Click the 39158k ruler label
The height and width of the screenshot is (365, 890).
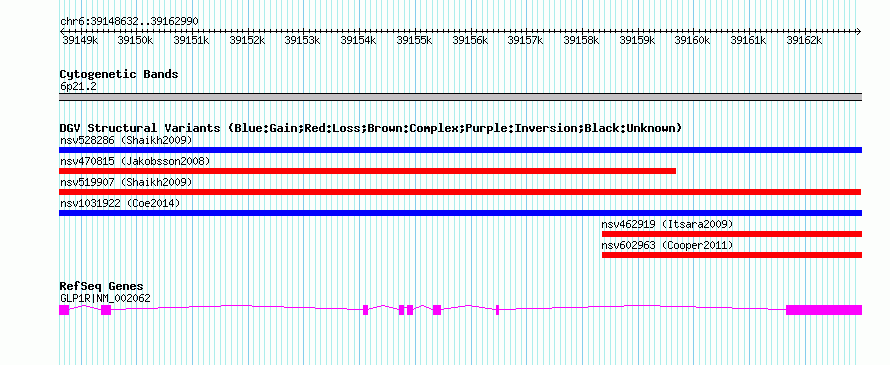582,41
